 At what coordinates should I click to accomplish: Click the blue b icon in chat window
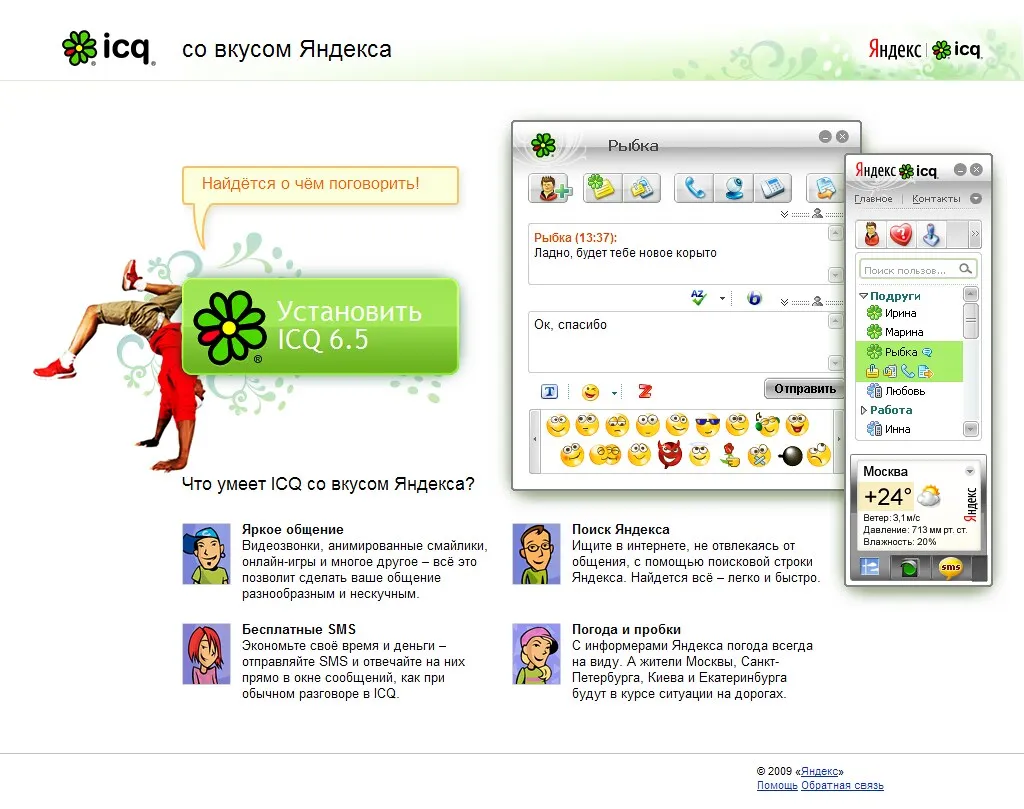click(x=754, y=299)
